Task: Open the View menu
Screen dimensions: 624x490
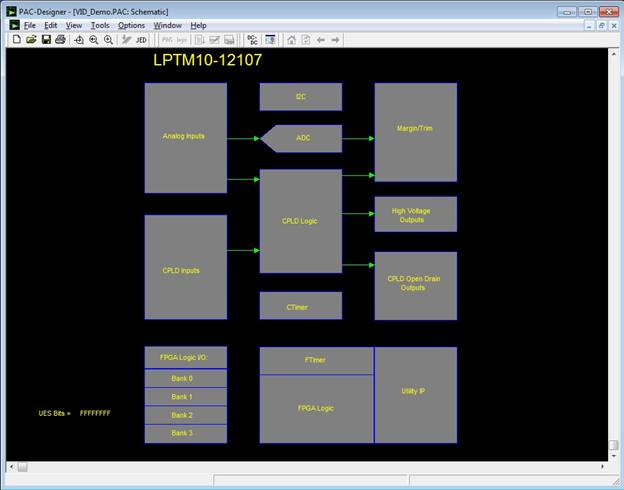Action: 74,25
